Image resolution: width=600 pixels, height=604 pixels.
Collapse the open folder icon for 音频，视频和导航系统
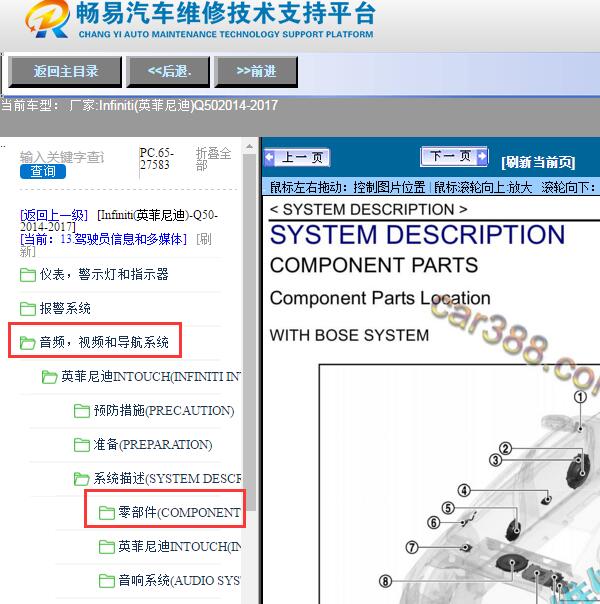[x=28, y=342]
